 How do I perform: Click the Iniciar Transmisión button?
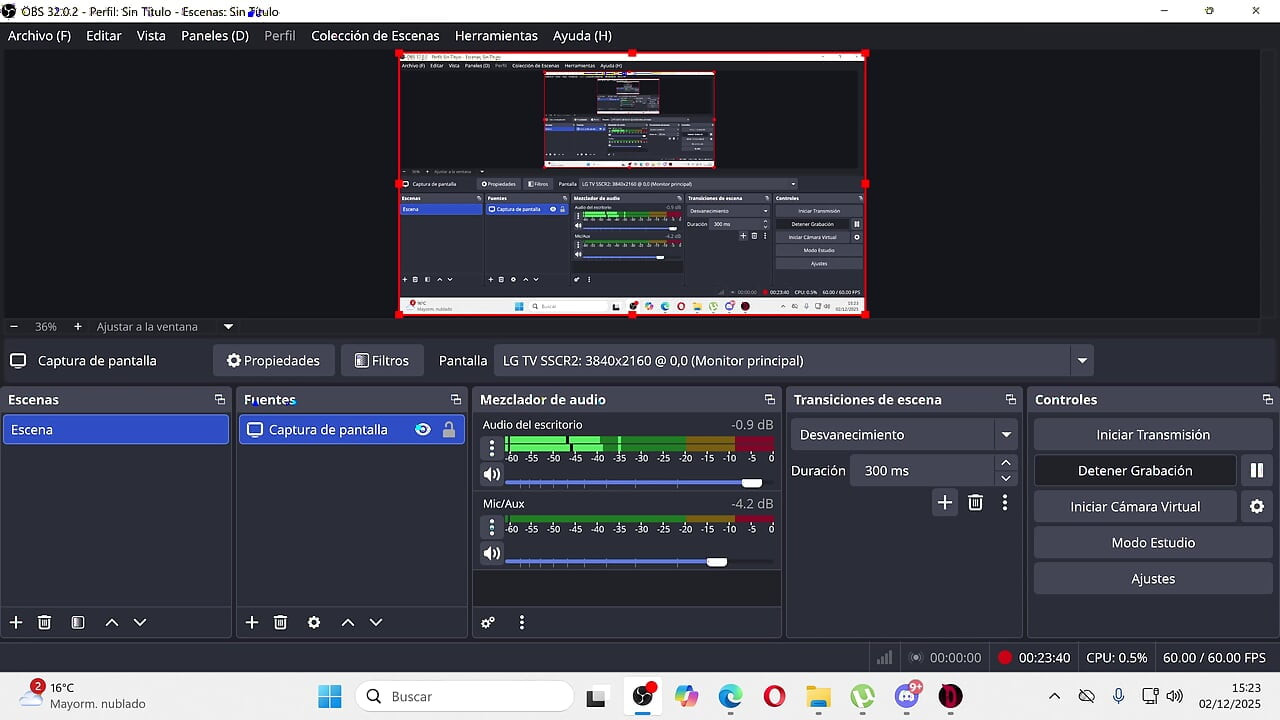1152,435
